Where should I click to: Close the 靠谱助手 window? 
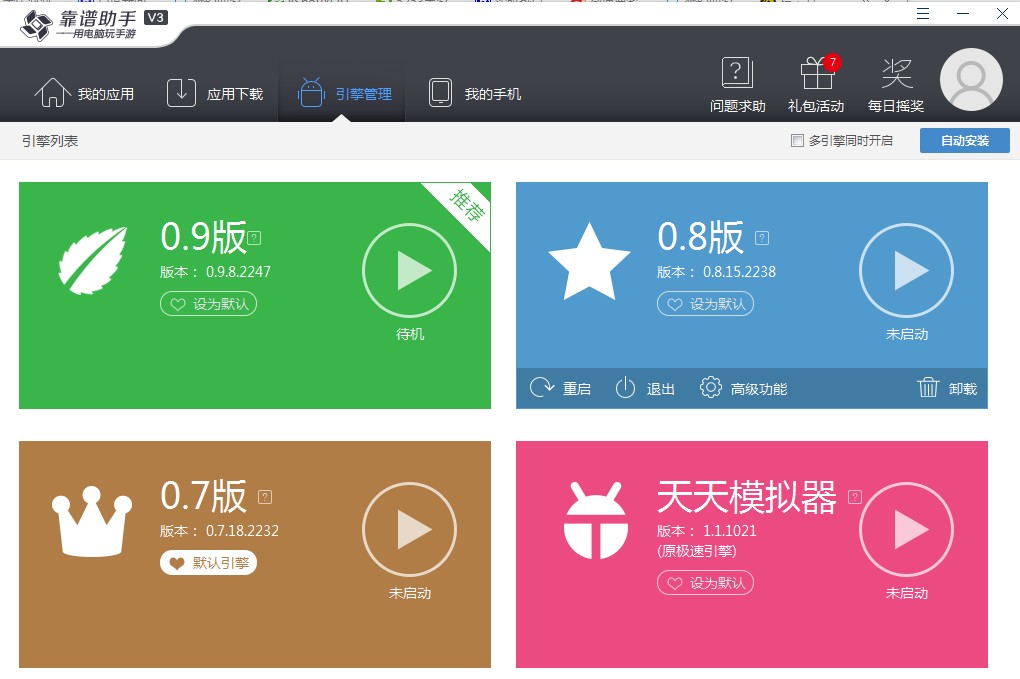coord(1002,14)
